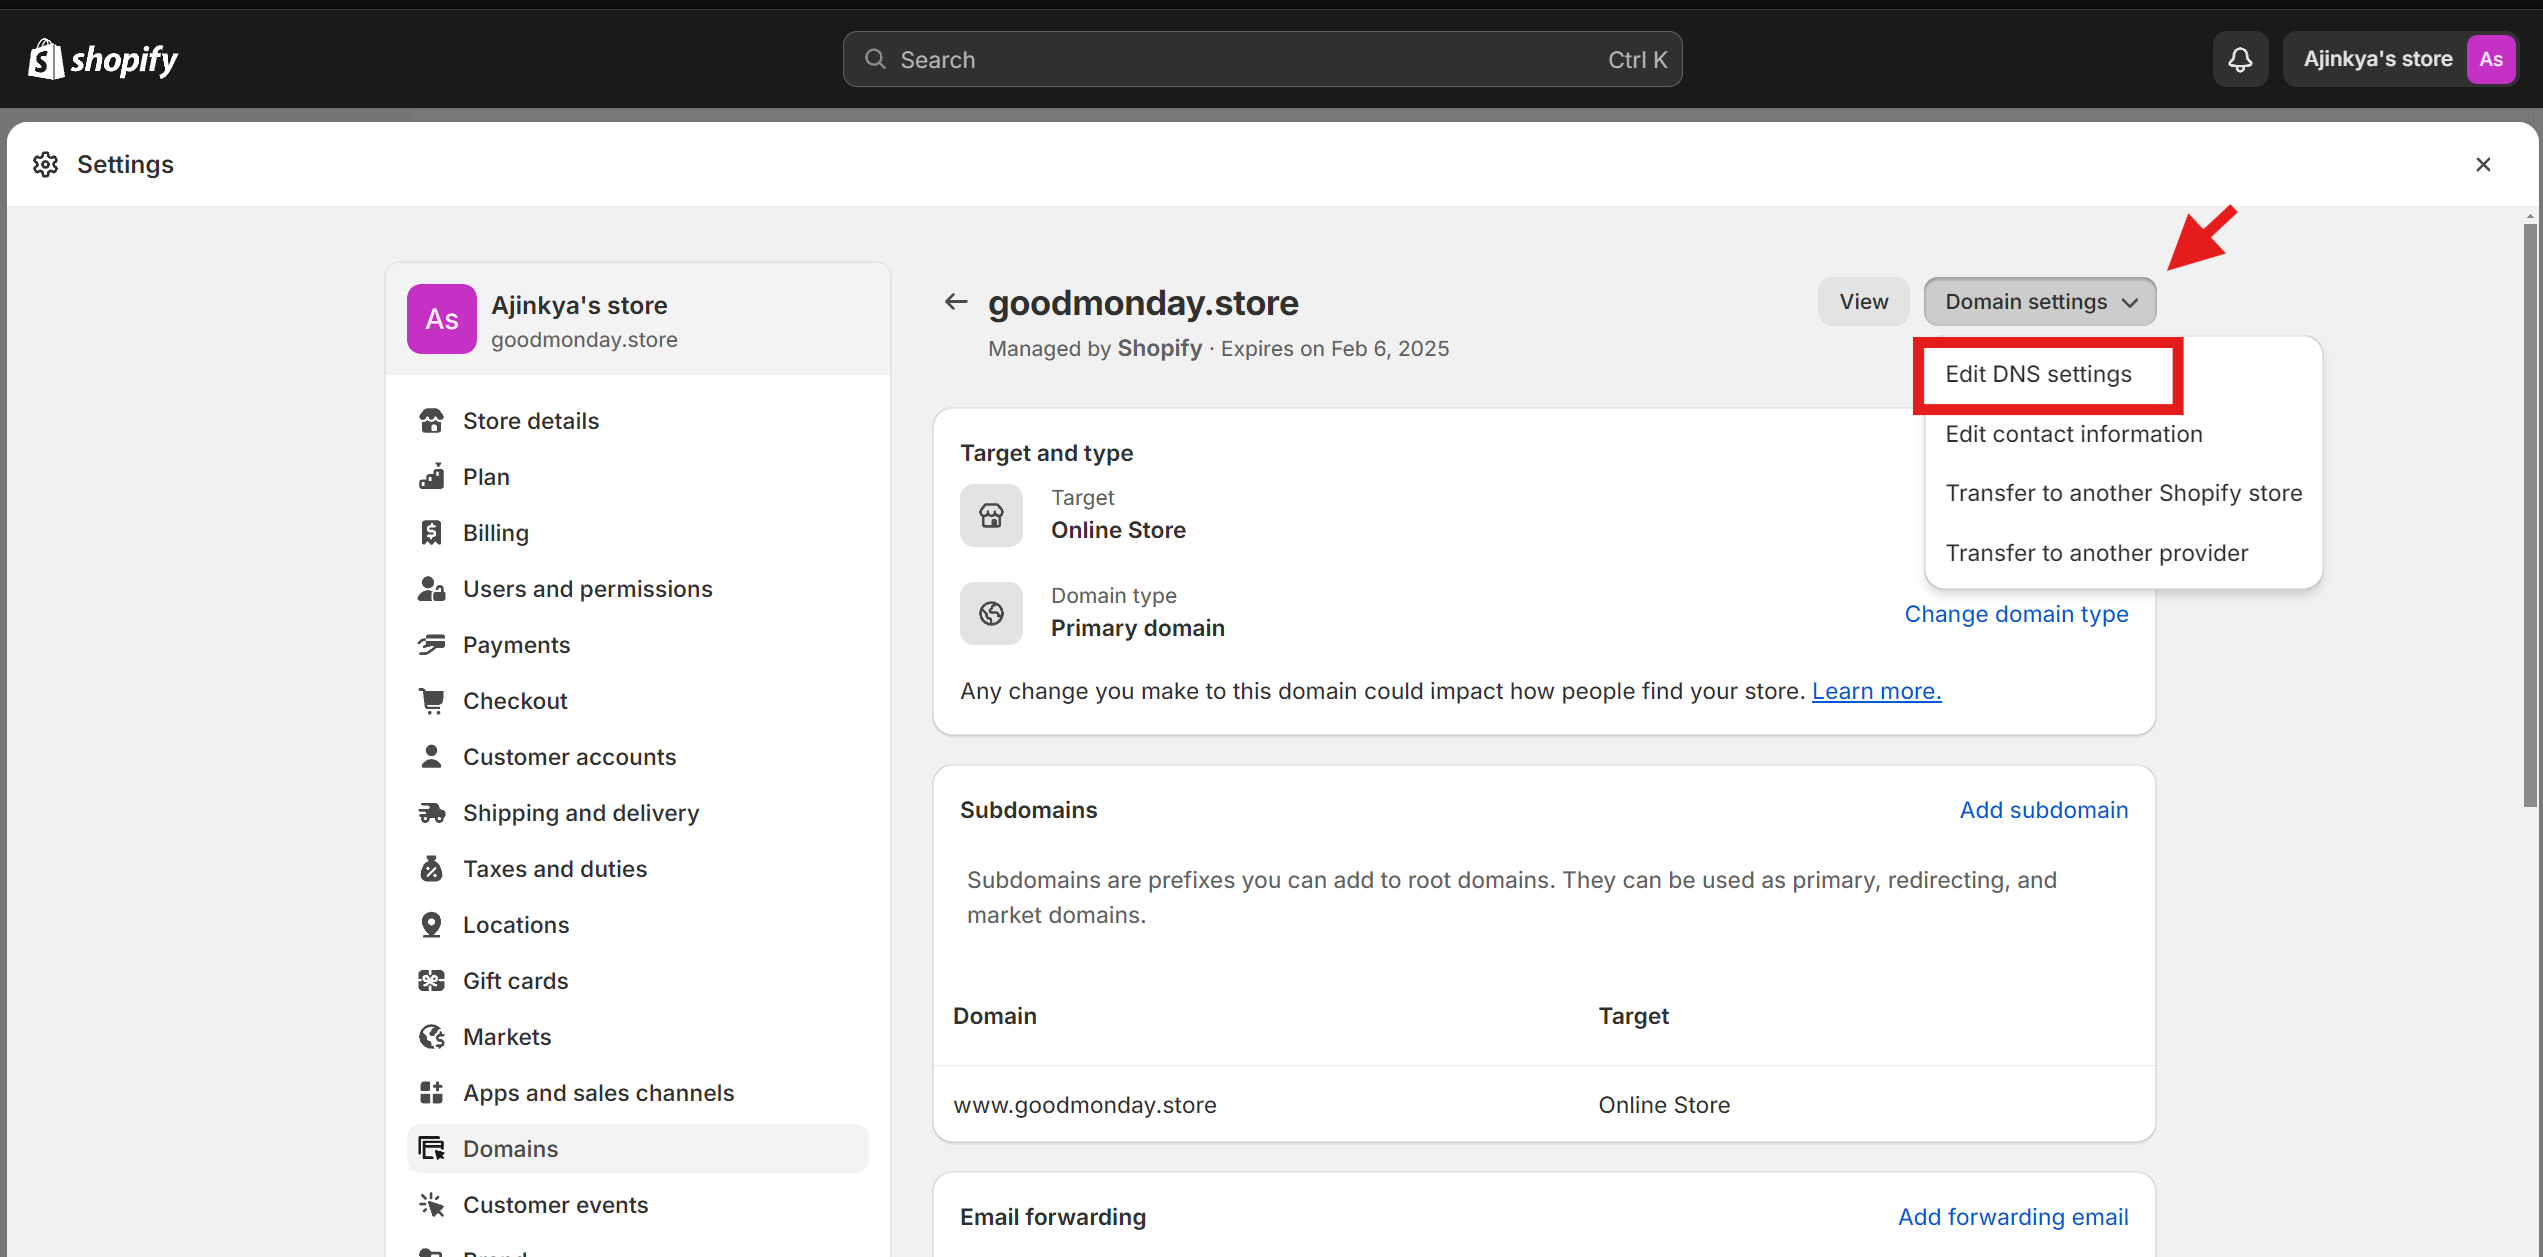Click Add forwarding email

click(x=2013, y=1217)
